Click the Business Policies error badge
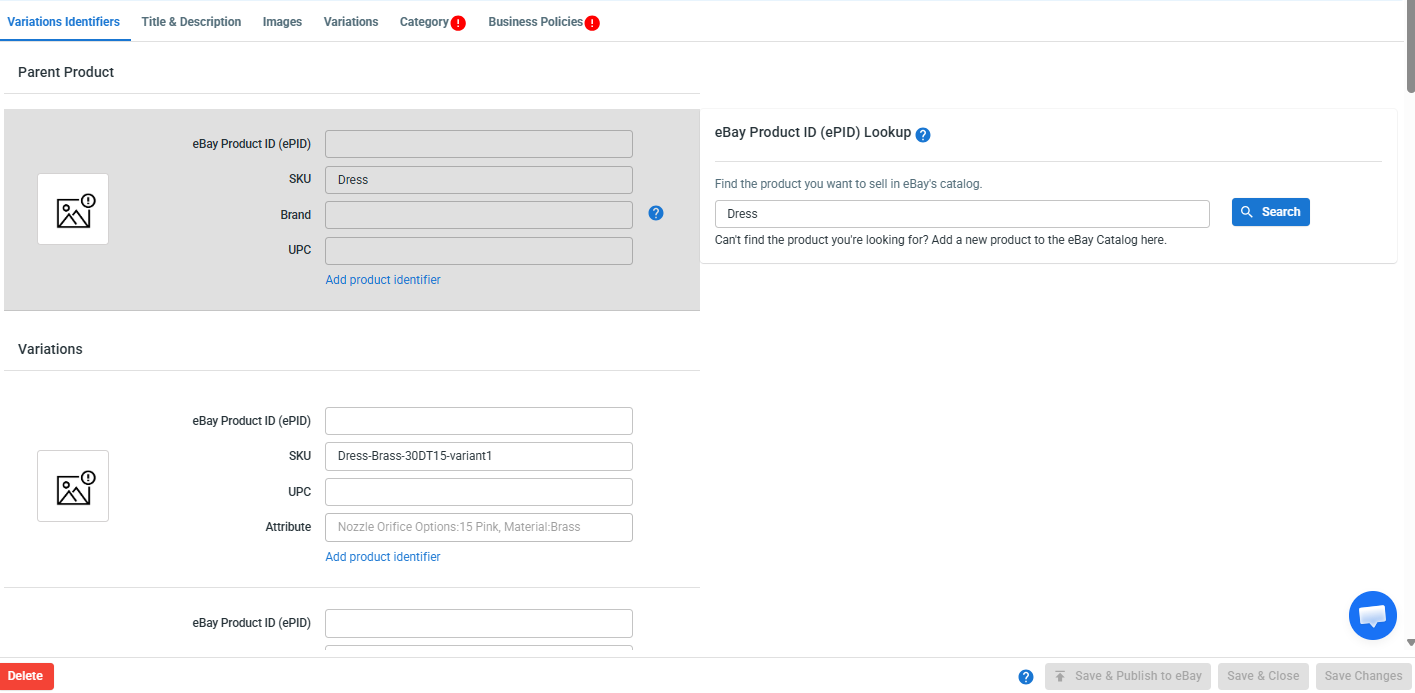 pos(592,23)
